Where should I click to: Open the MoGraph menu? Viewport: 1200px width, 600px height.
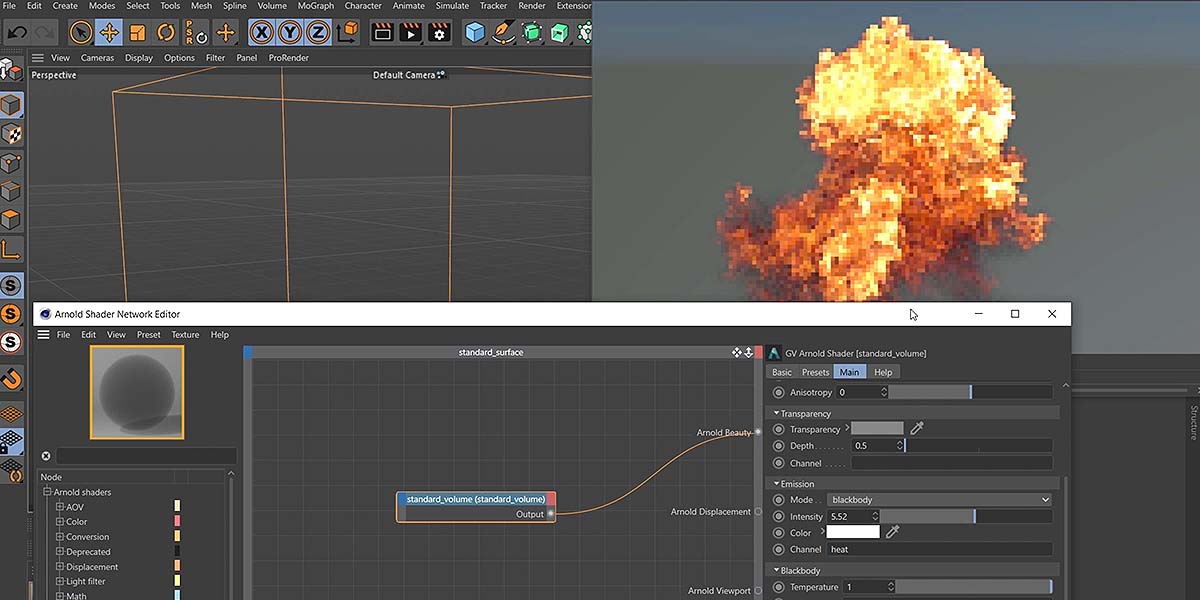pyautogui.click(x=316, y=6)
